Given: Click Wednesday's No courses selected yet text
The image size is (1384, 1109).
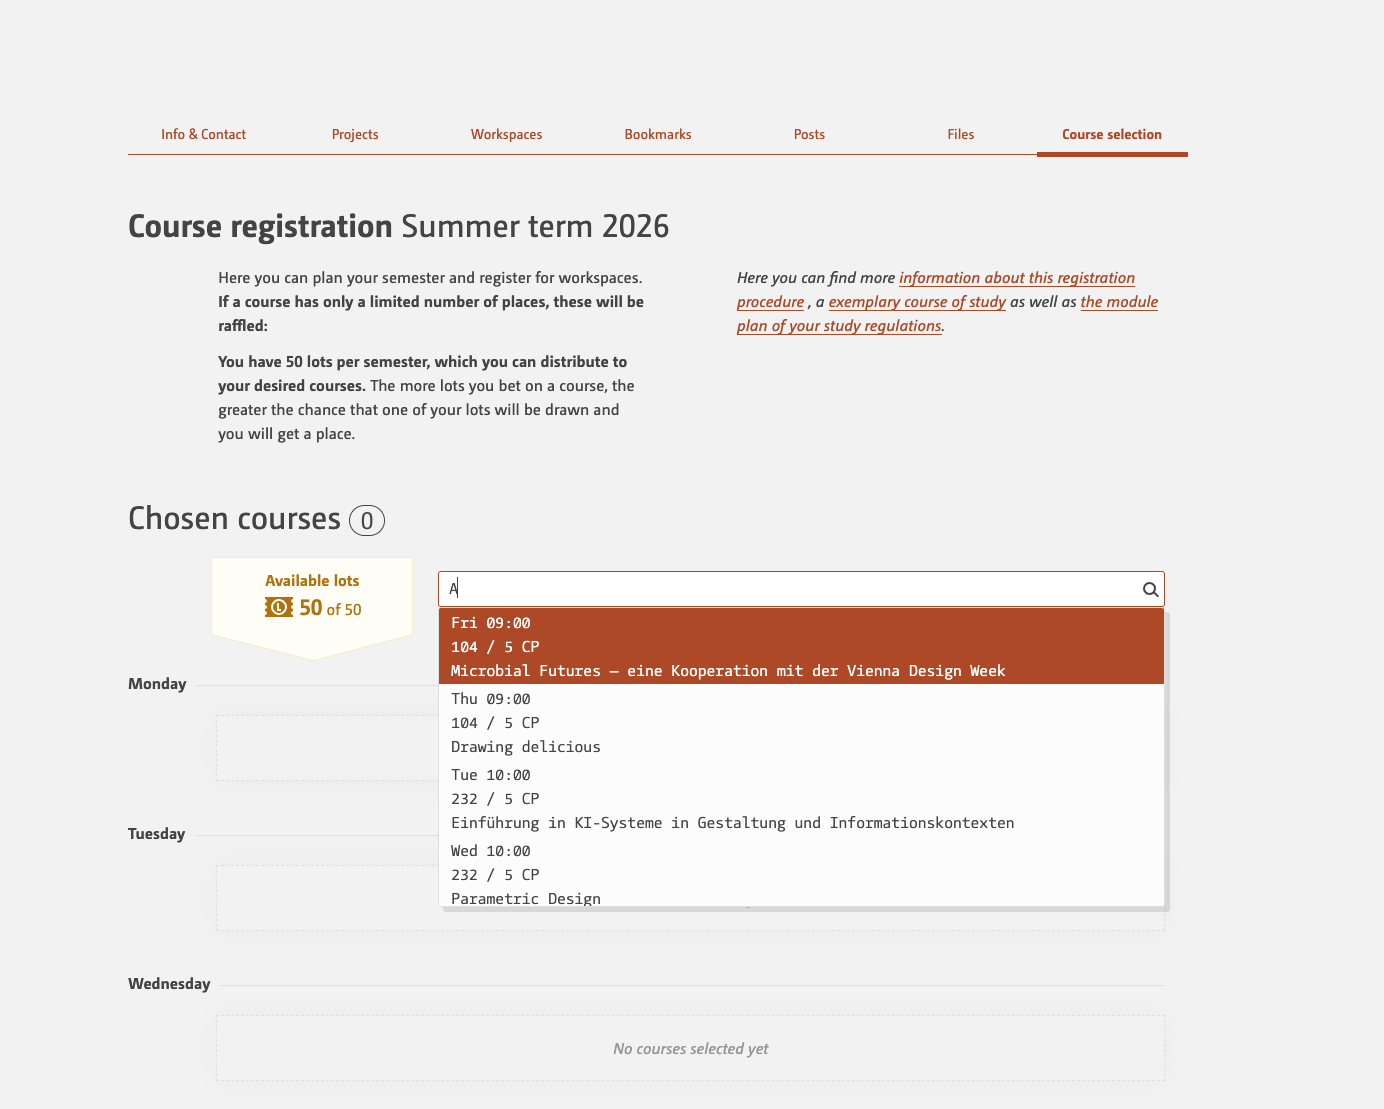Looking at the screenshot, I should [x=691, y=1049].
